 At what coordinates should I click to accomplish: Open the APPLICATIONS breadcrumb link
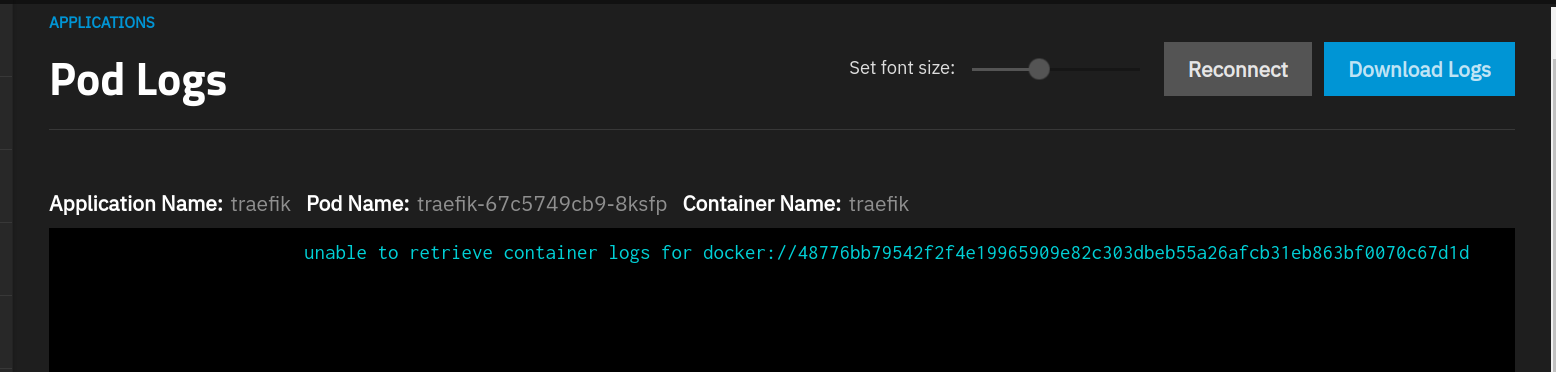102,22
